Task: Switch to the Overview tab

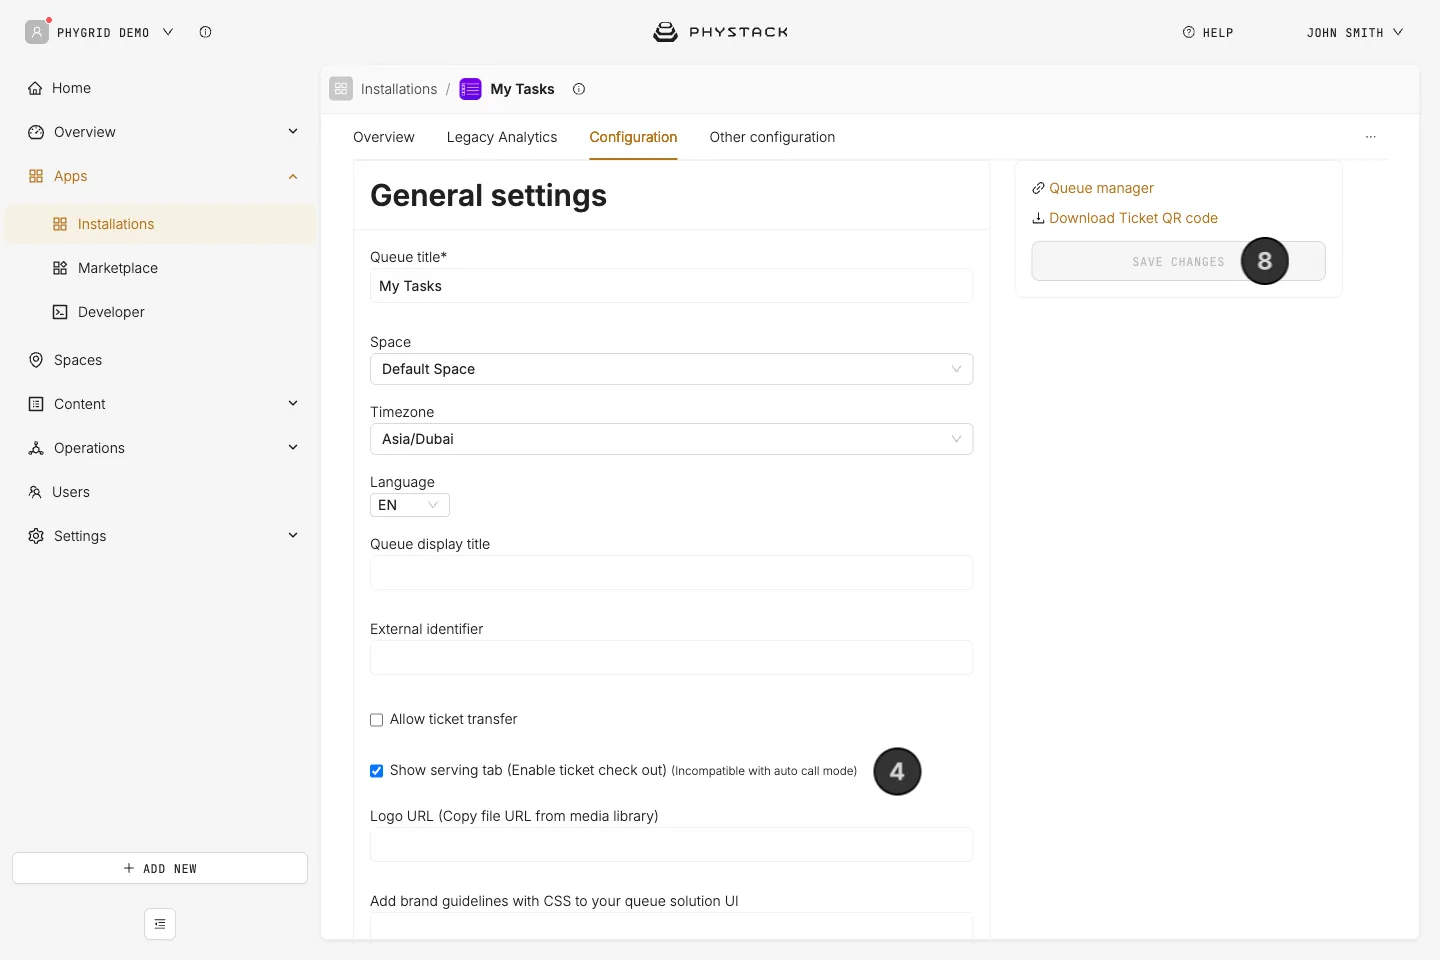Action: [384, 137]
